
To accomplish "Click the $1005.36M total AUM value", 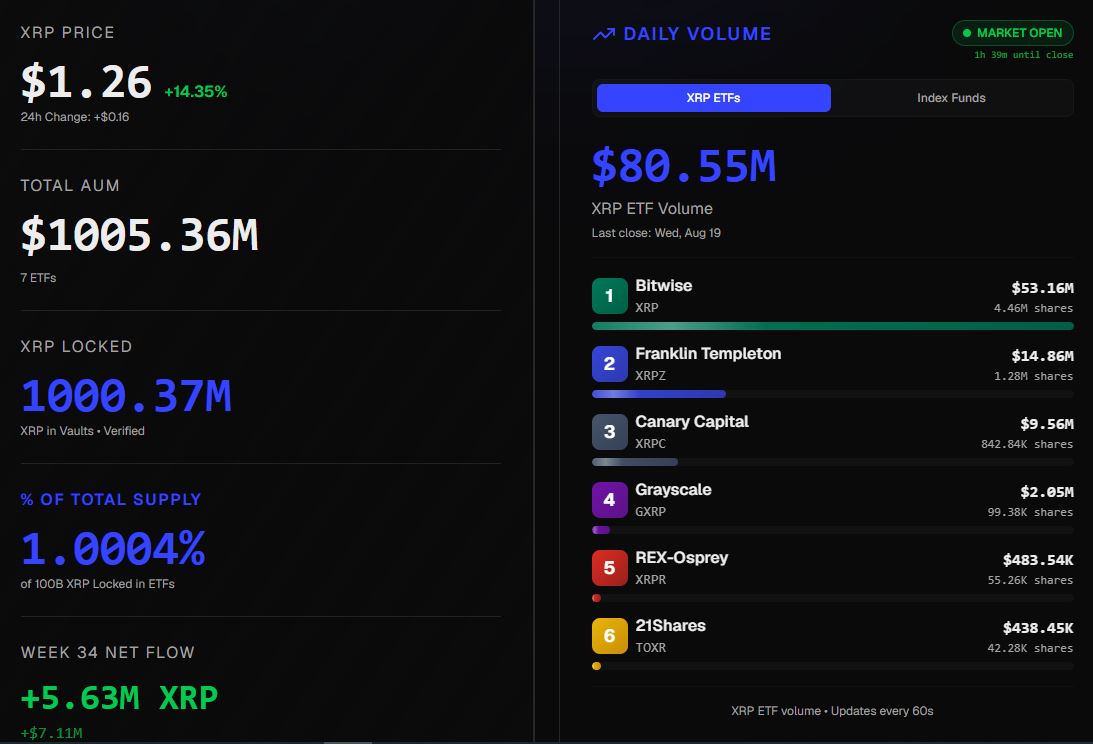I will pos(139,234).
